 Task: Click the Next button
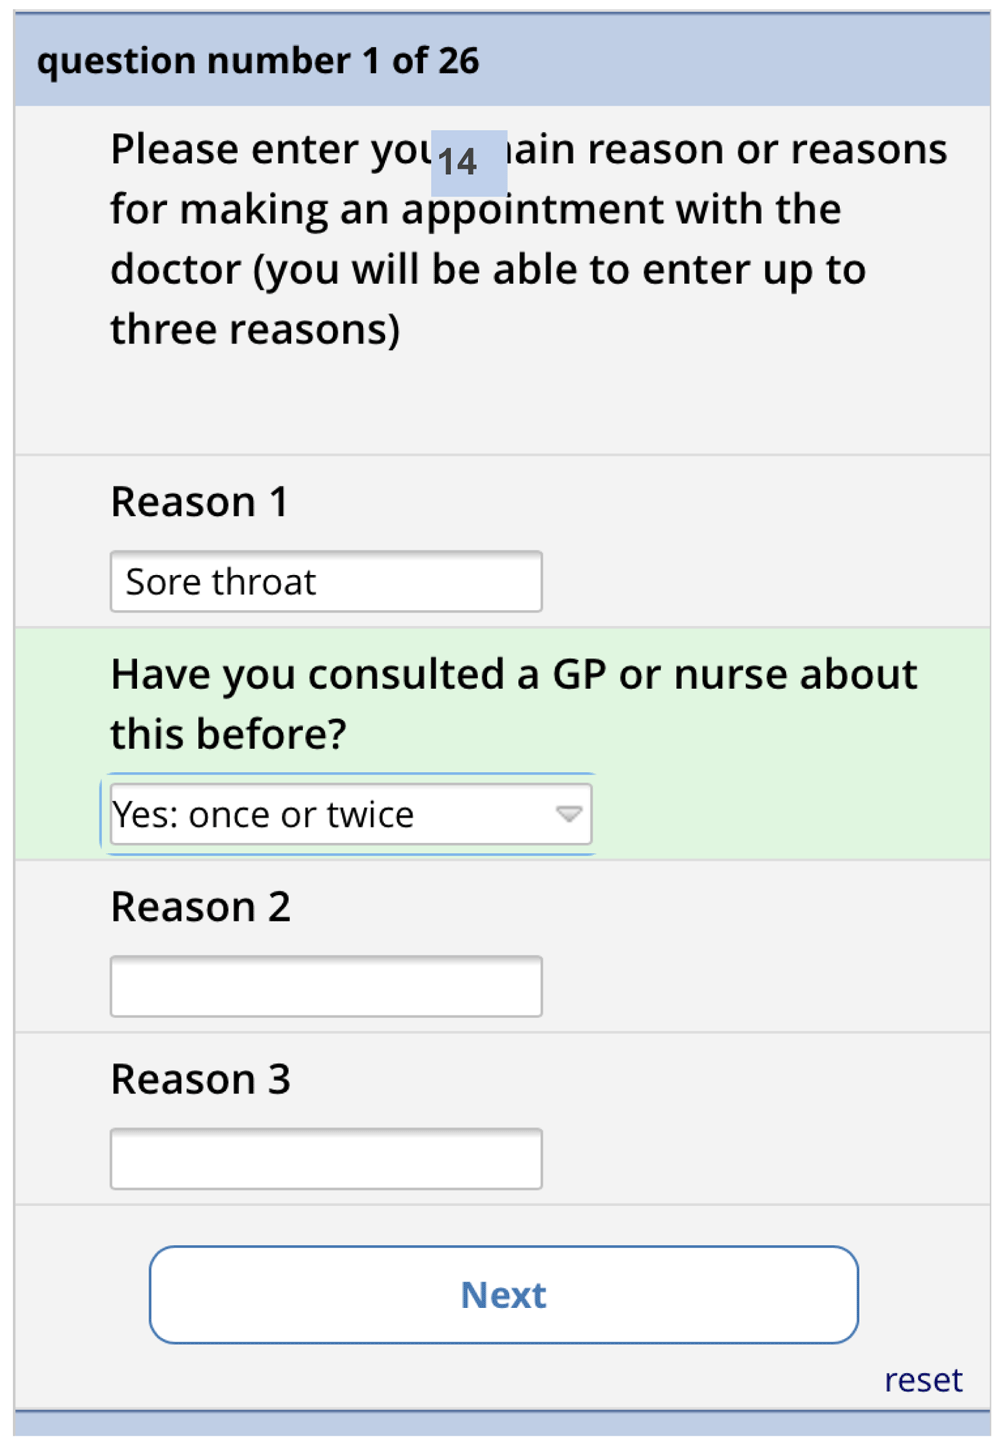tap(503, 1294)
